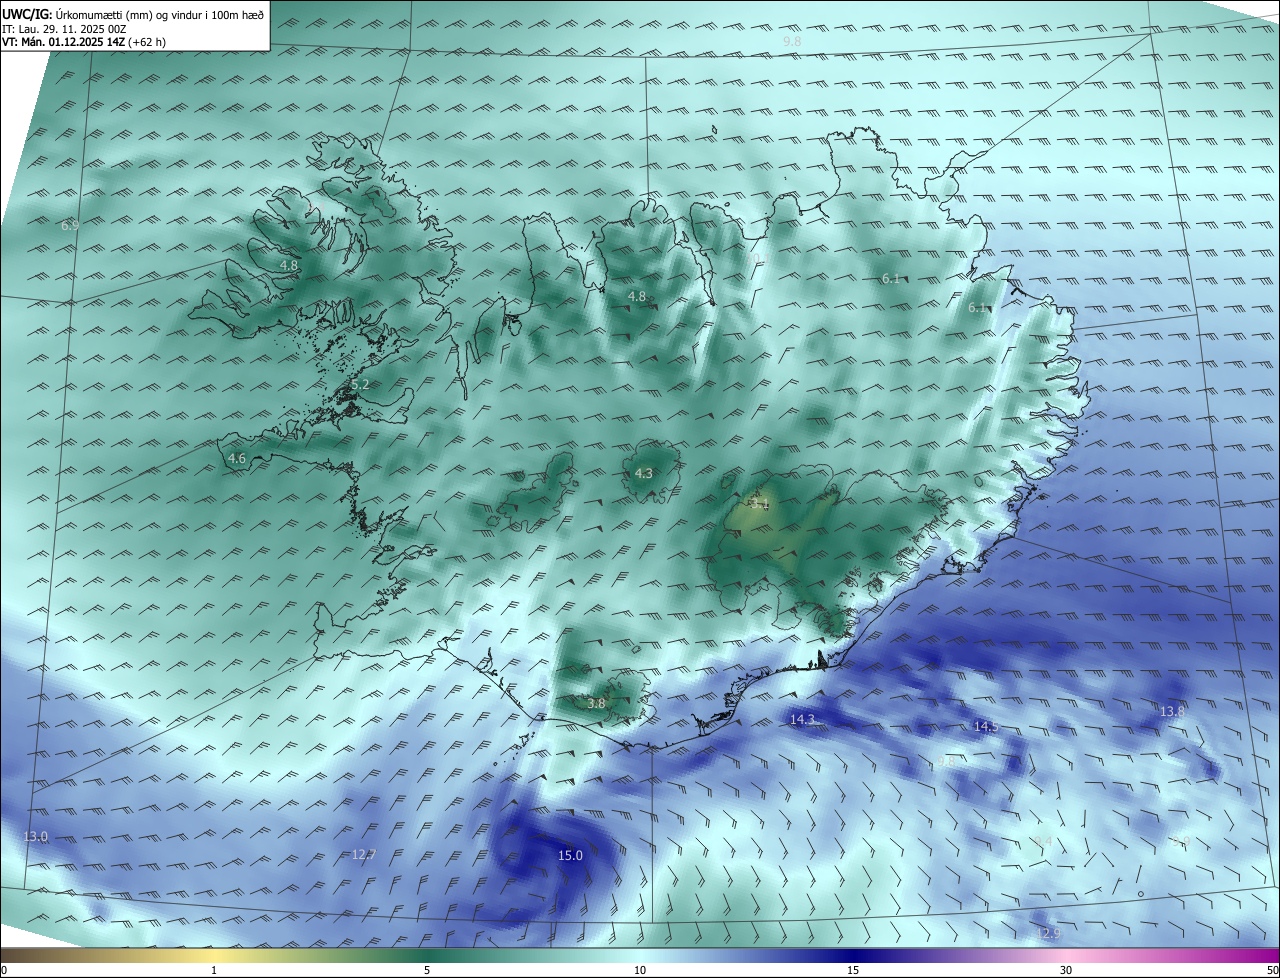Click the 9.8 value north of Iceland
This screenshot has width=1280, height=978.
click(792, 41)
